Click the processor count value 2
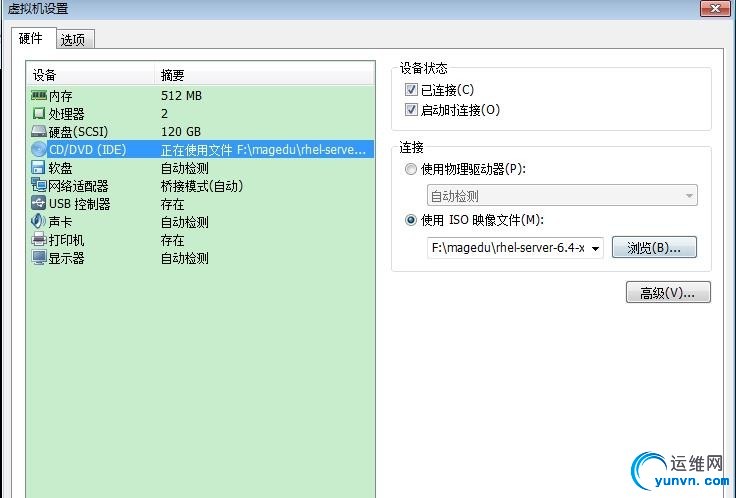This screenshot has width=736, height=498. click(164, 114)
